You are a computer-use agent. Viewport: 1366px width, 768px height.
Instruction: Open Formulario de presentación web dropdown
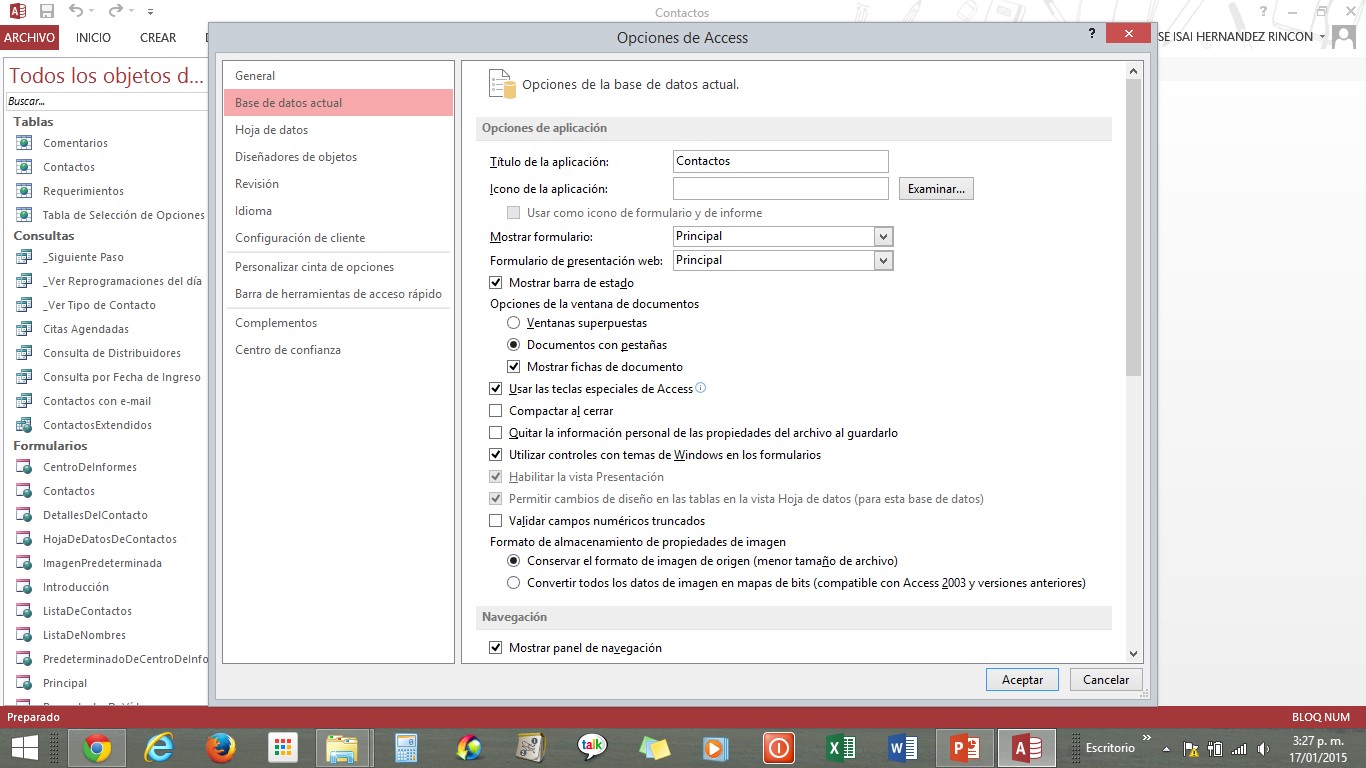coord(883,260)
